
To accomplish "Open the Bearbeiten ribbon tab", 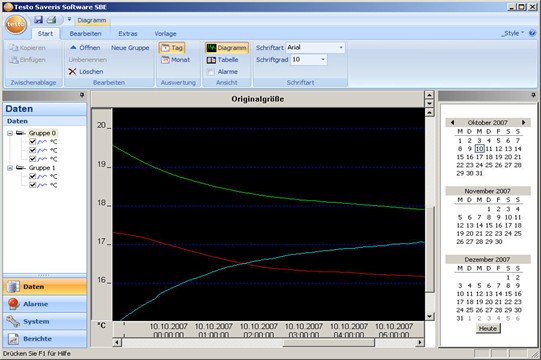I will coord(85,33).
